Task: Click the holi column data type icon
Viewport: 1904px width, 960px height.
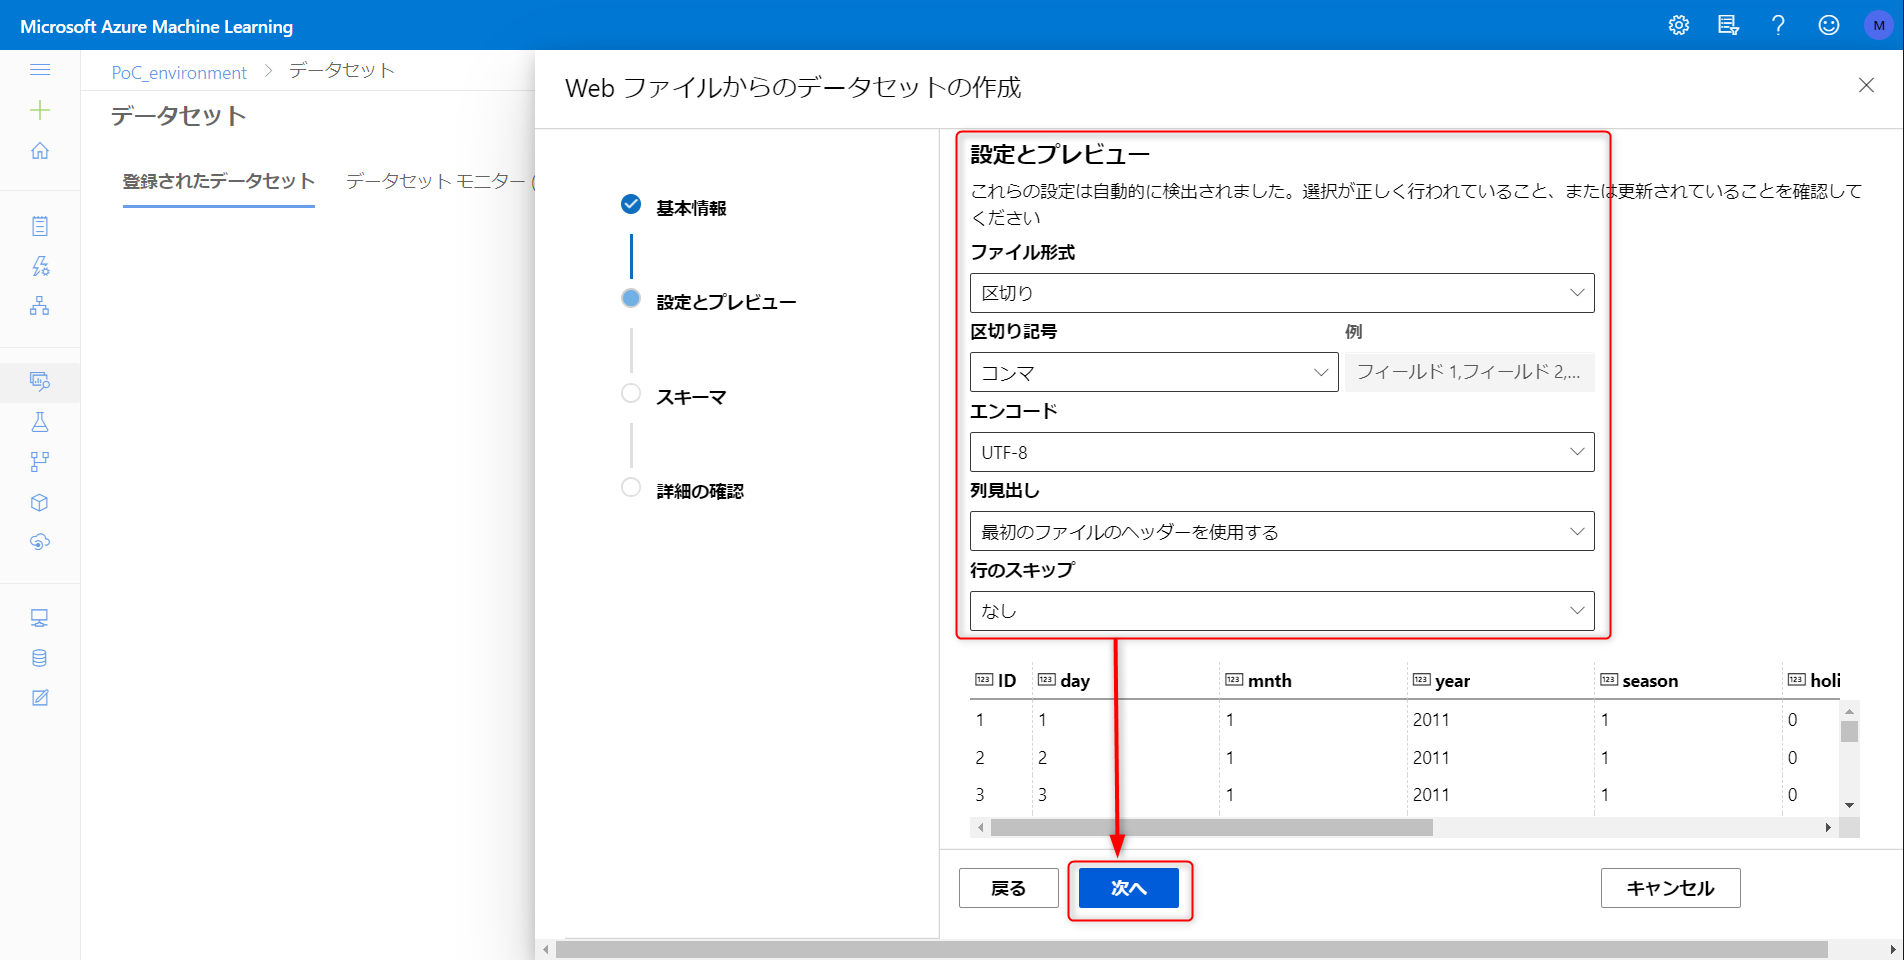Action: click(x=1797, y=680)
